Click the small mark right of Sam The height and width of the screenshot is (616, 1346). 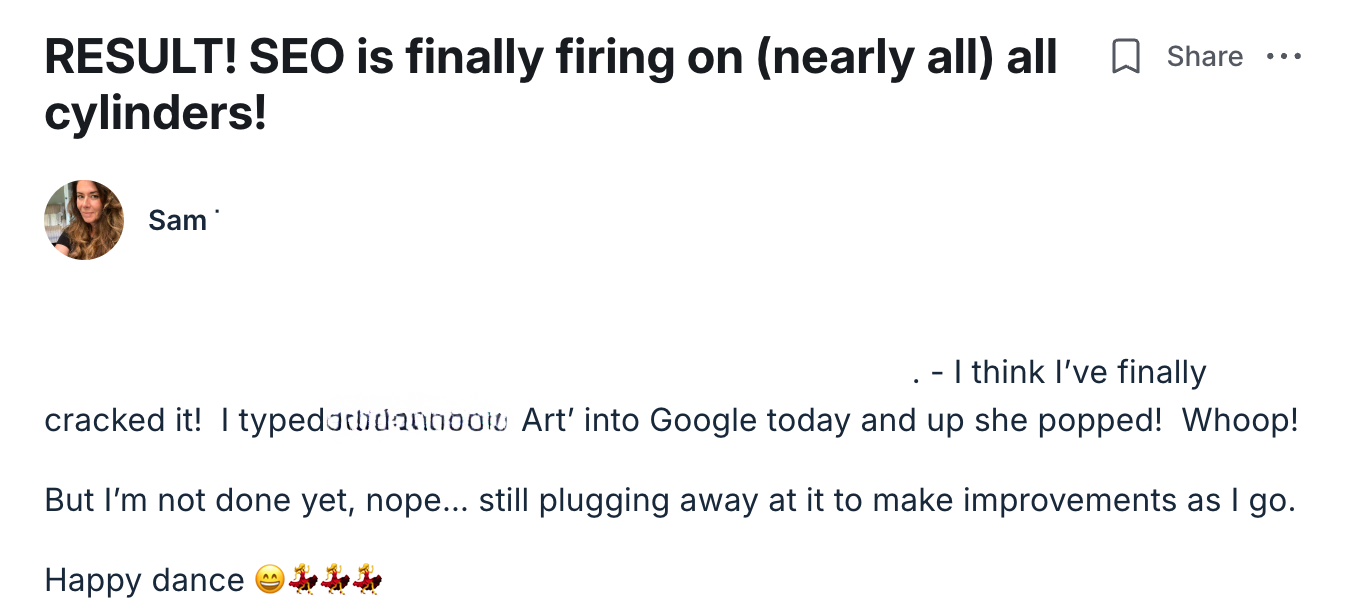[216, 213]
